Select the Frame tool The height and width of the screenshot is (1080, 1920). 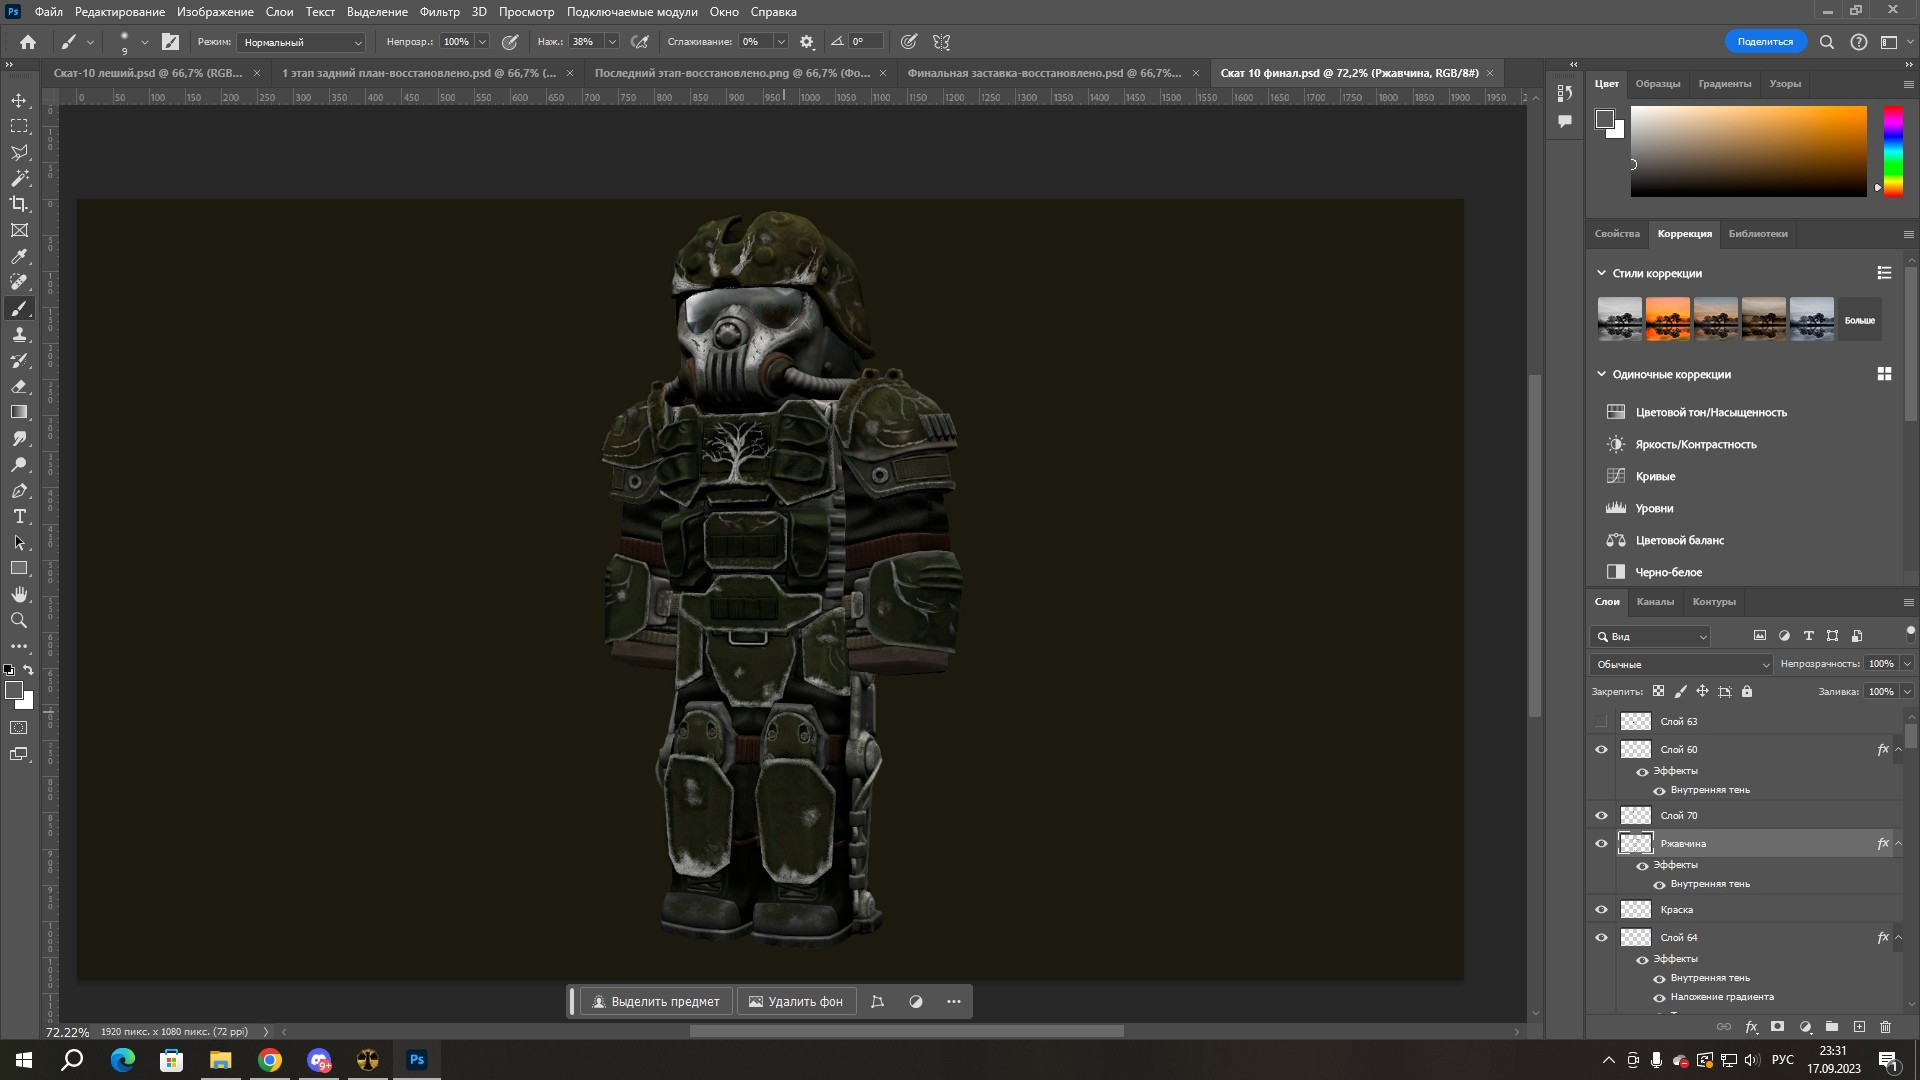[x=19, y=230]
